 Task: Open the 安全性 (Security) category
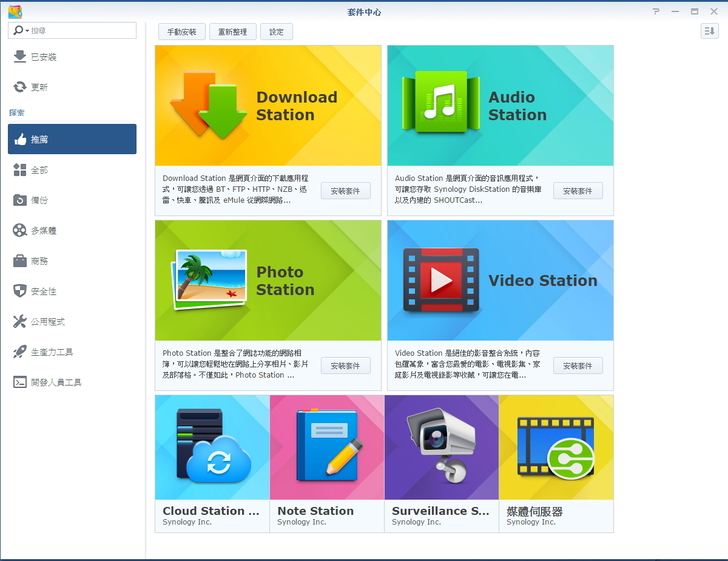point(44,291)
